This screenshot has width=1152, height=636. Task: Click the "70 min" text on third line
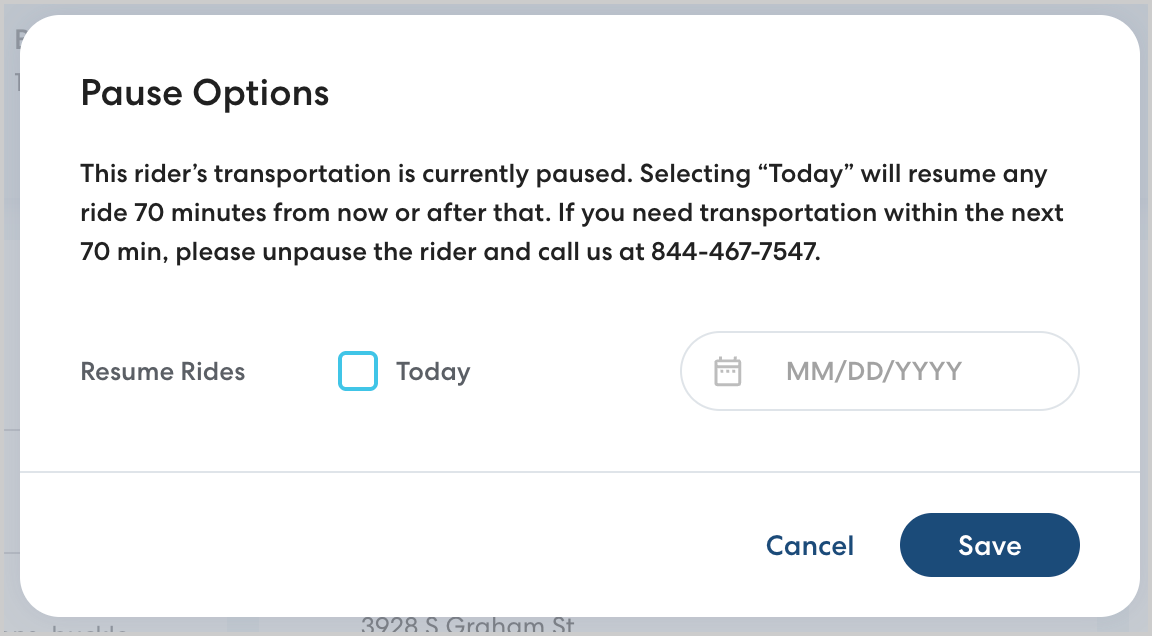(123, 253)
